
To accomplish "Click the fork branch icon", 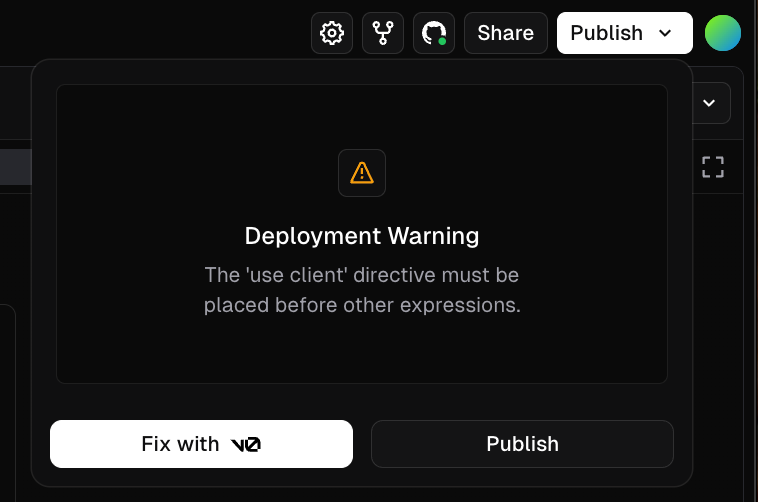I will click(383, 33).
